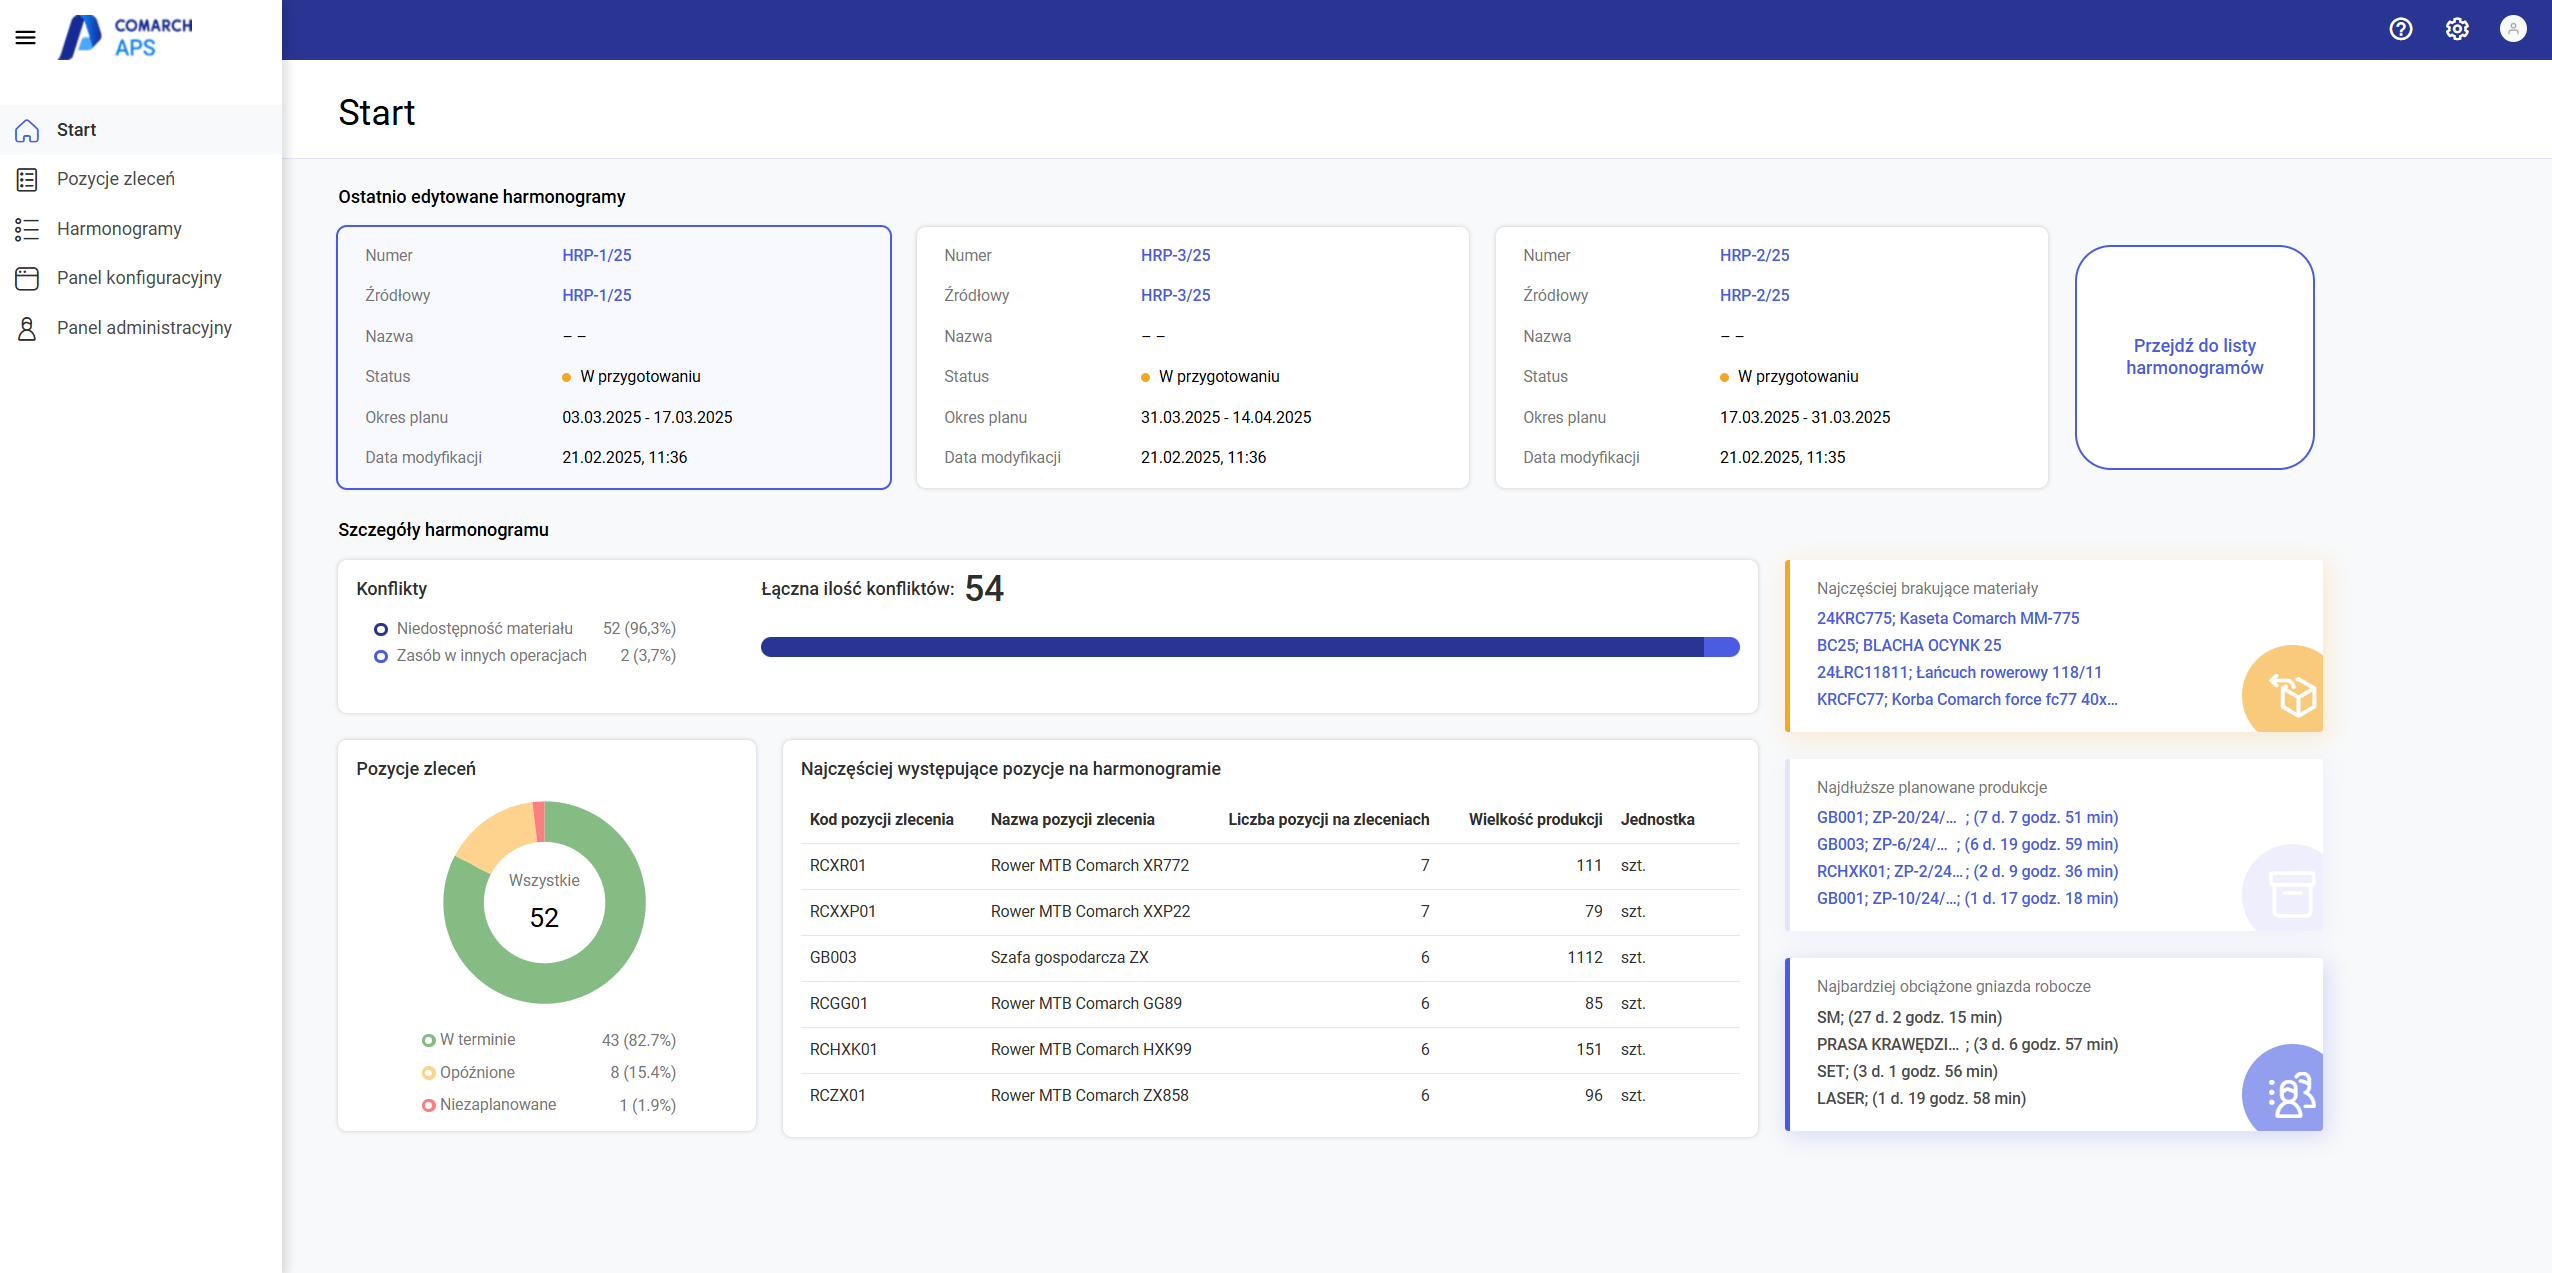
Task: Click the Panel konfiguracyjny window icon
Action: (27, 278)
